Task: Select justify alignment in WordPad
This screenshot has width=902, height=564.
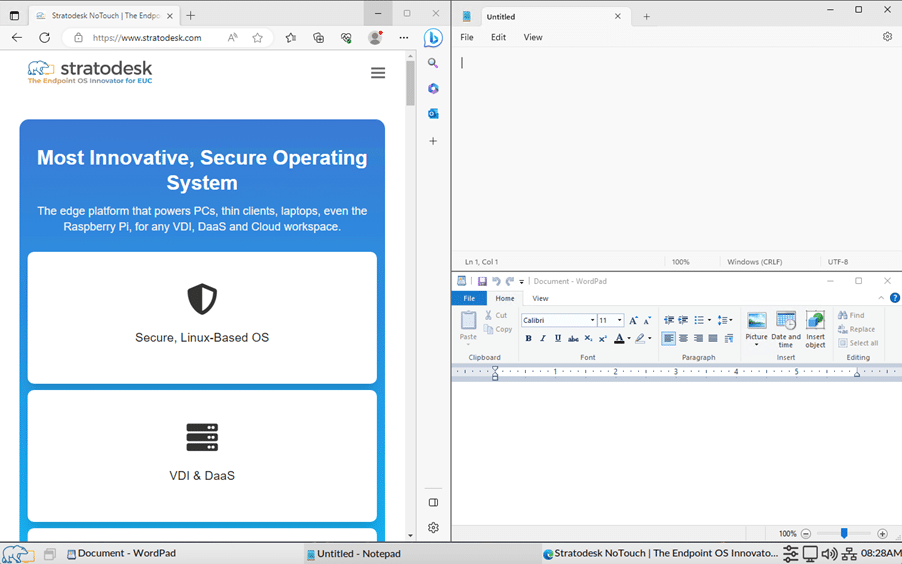Action: click(713, 338)
